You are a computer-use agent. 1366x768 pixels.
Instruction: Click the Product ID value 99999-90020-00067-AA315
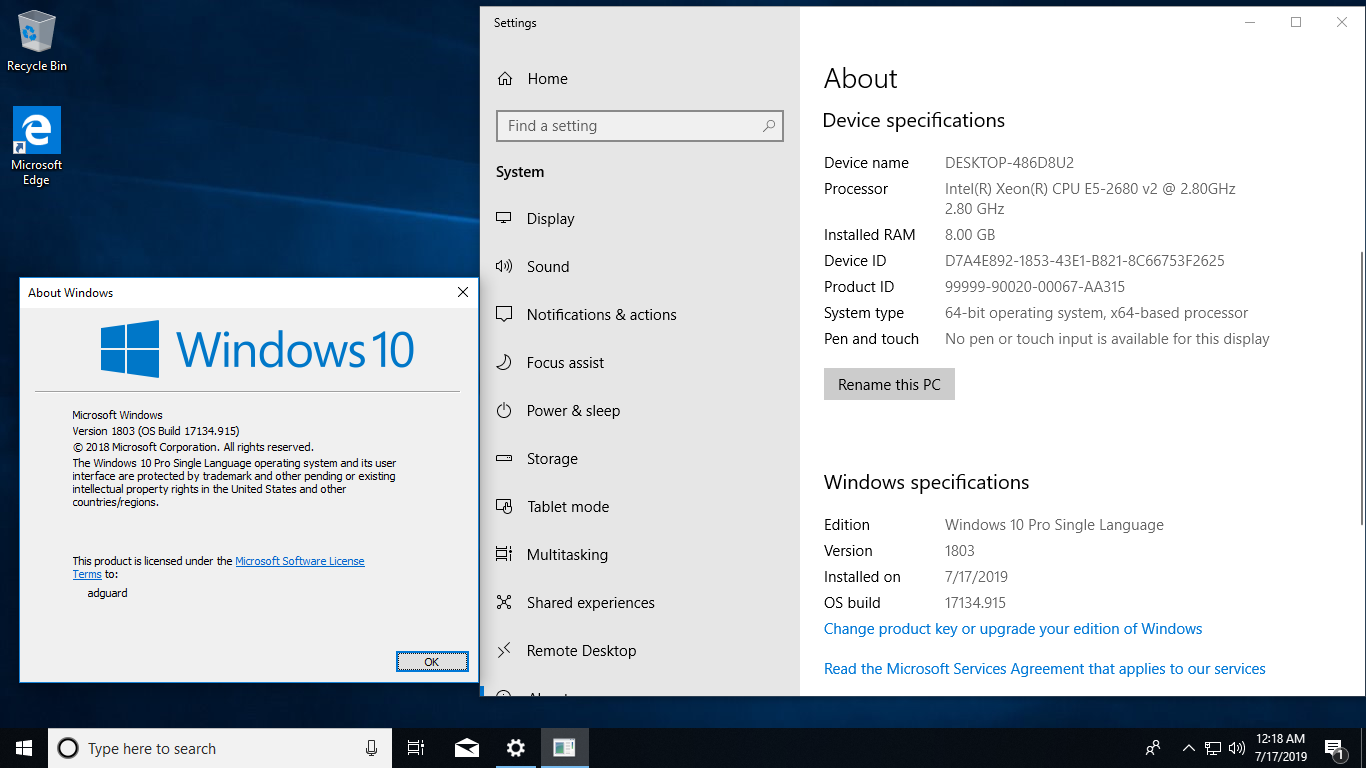[x=1035, y=287]
